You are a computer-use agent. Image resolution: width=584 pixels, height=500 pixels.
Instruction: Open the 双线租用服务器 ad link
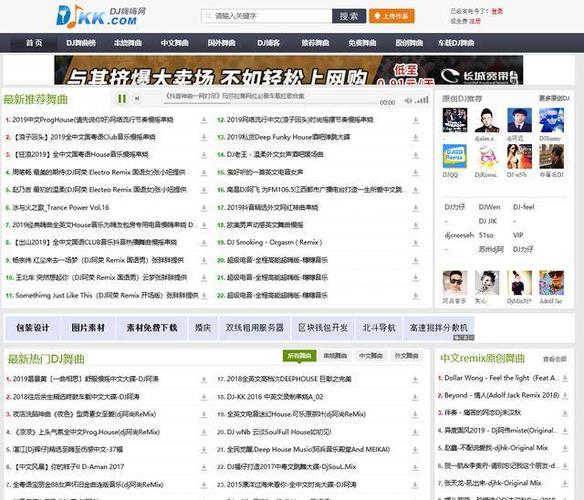coord(255,328)
